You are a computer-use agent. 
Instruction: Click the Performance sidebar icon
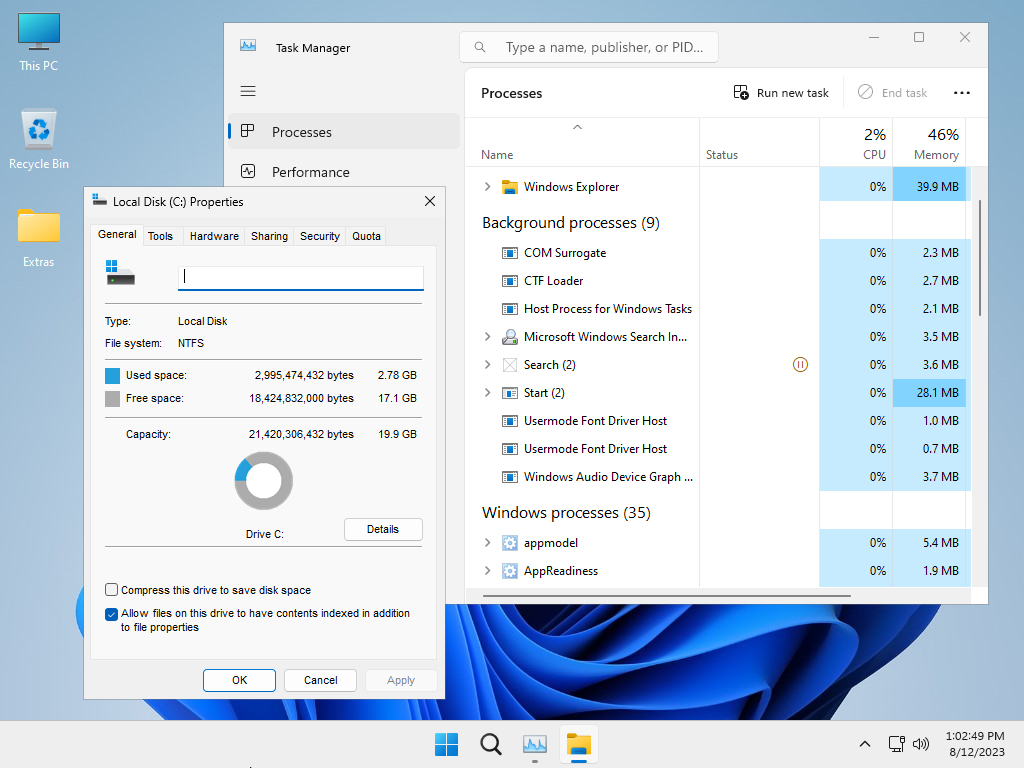[248, 172]
